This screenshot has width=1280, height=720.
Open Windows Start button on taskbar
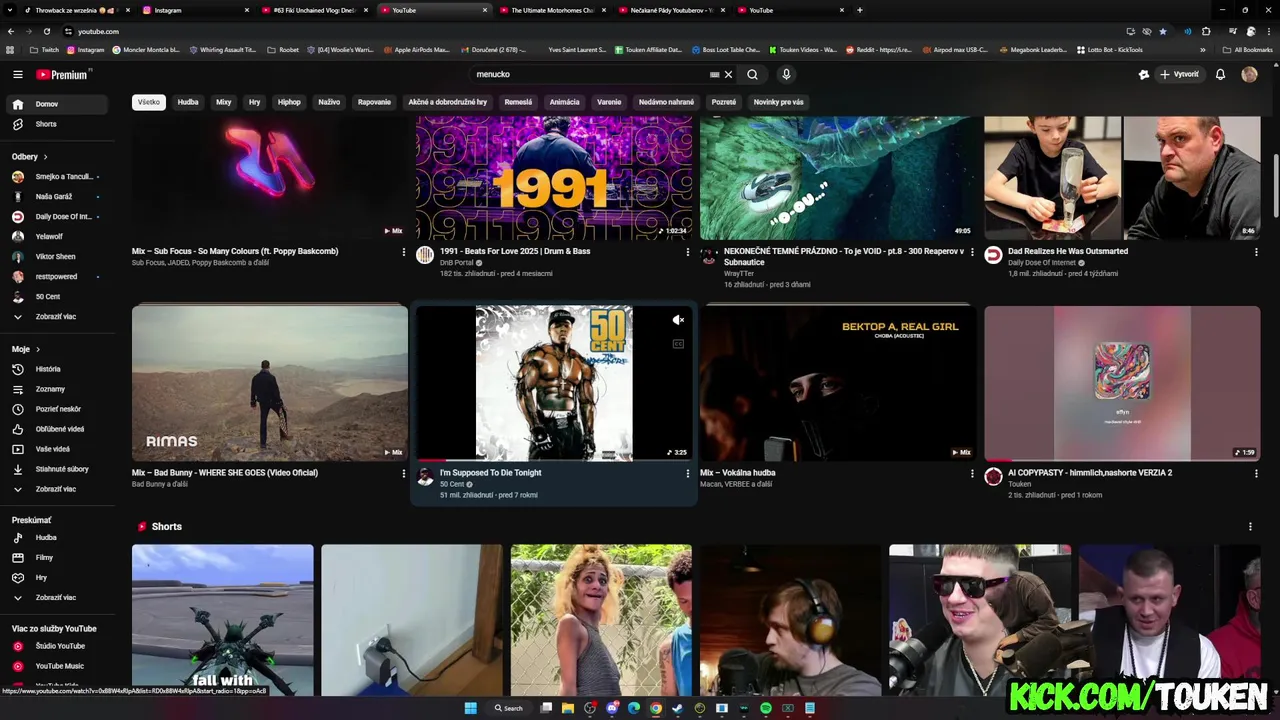pyautogui.click(x=470, y=708)
